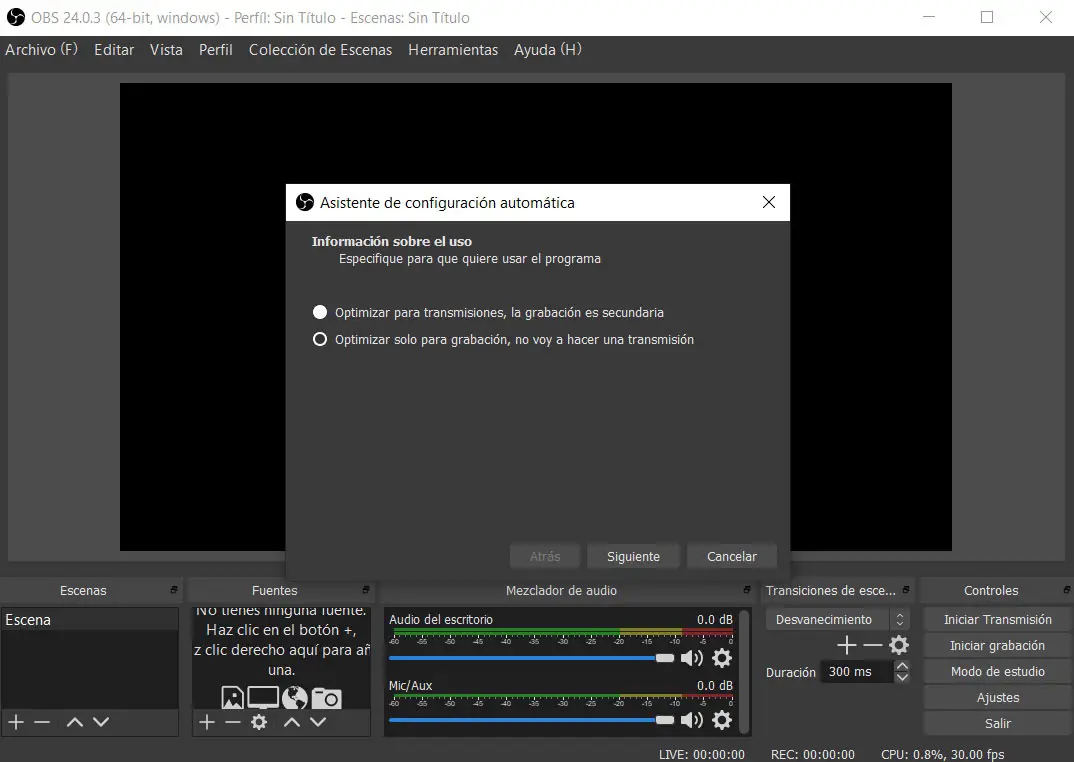The image size is (1074, 762).
Task: Mute the Mic/Aux speaker
Action: 692,720
